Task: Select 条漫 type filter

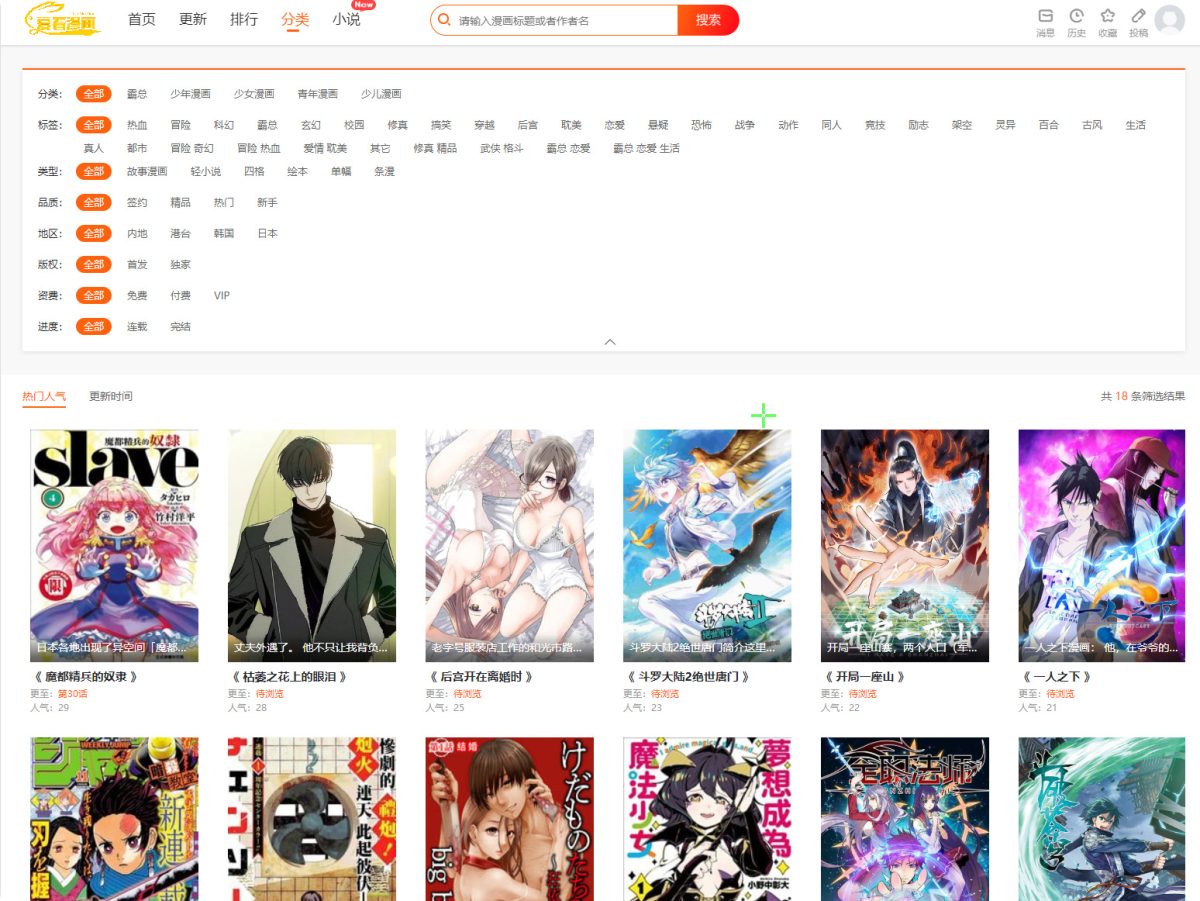Action: pyautogui.click(x=384, y=172)
